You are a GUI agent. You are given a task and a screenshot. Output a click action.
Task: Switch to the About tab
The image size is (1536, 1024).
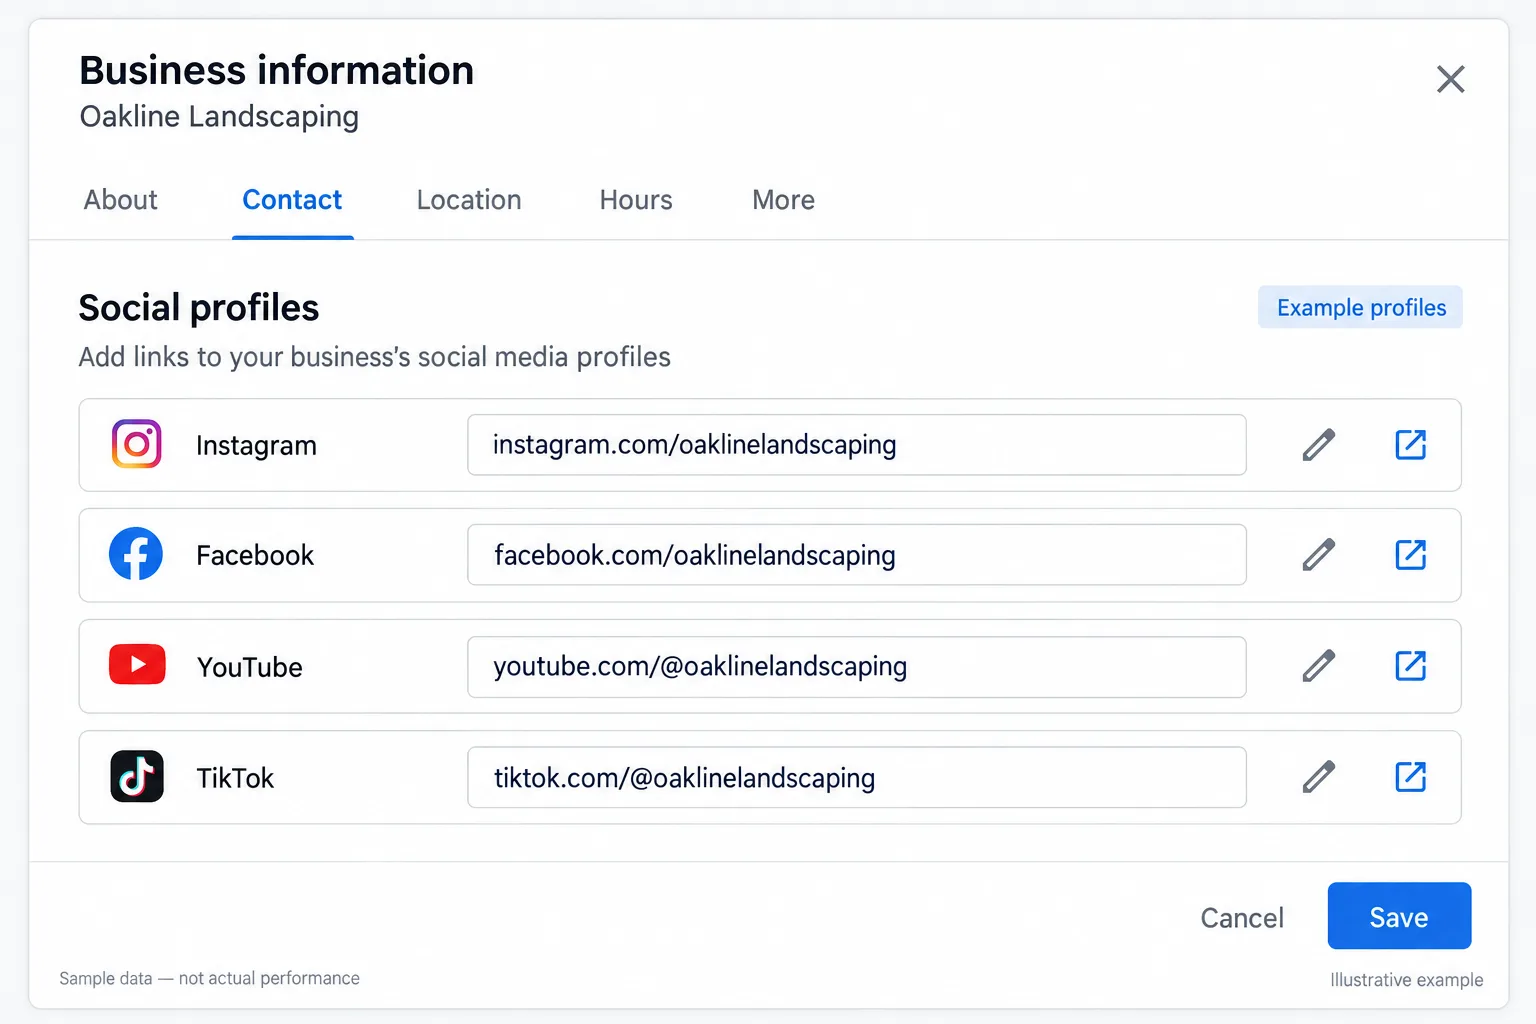click(x=121, y=200)
